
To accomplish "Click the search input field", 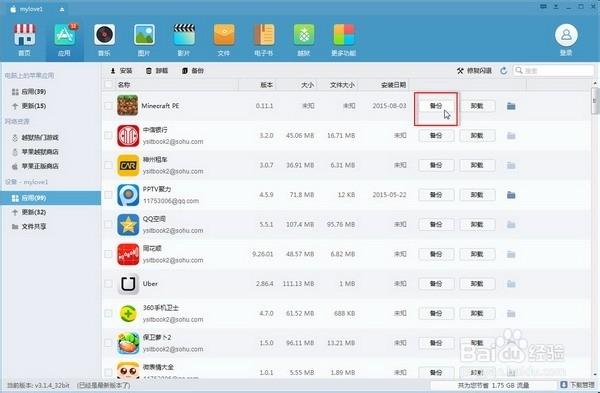I will point(553,70).
